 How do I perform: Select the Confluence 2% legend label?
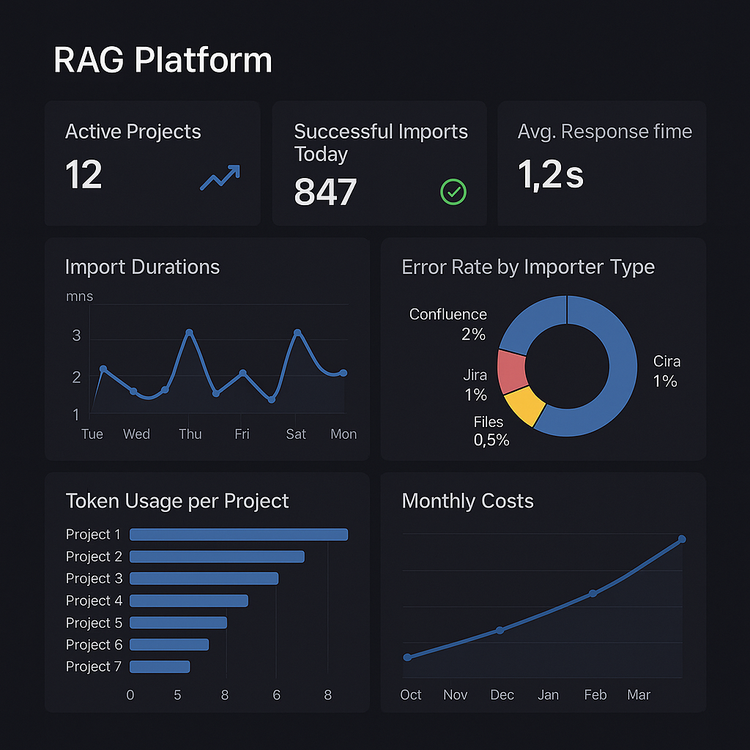448,324
